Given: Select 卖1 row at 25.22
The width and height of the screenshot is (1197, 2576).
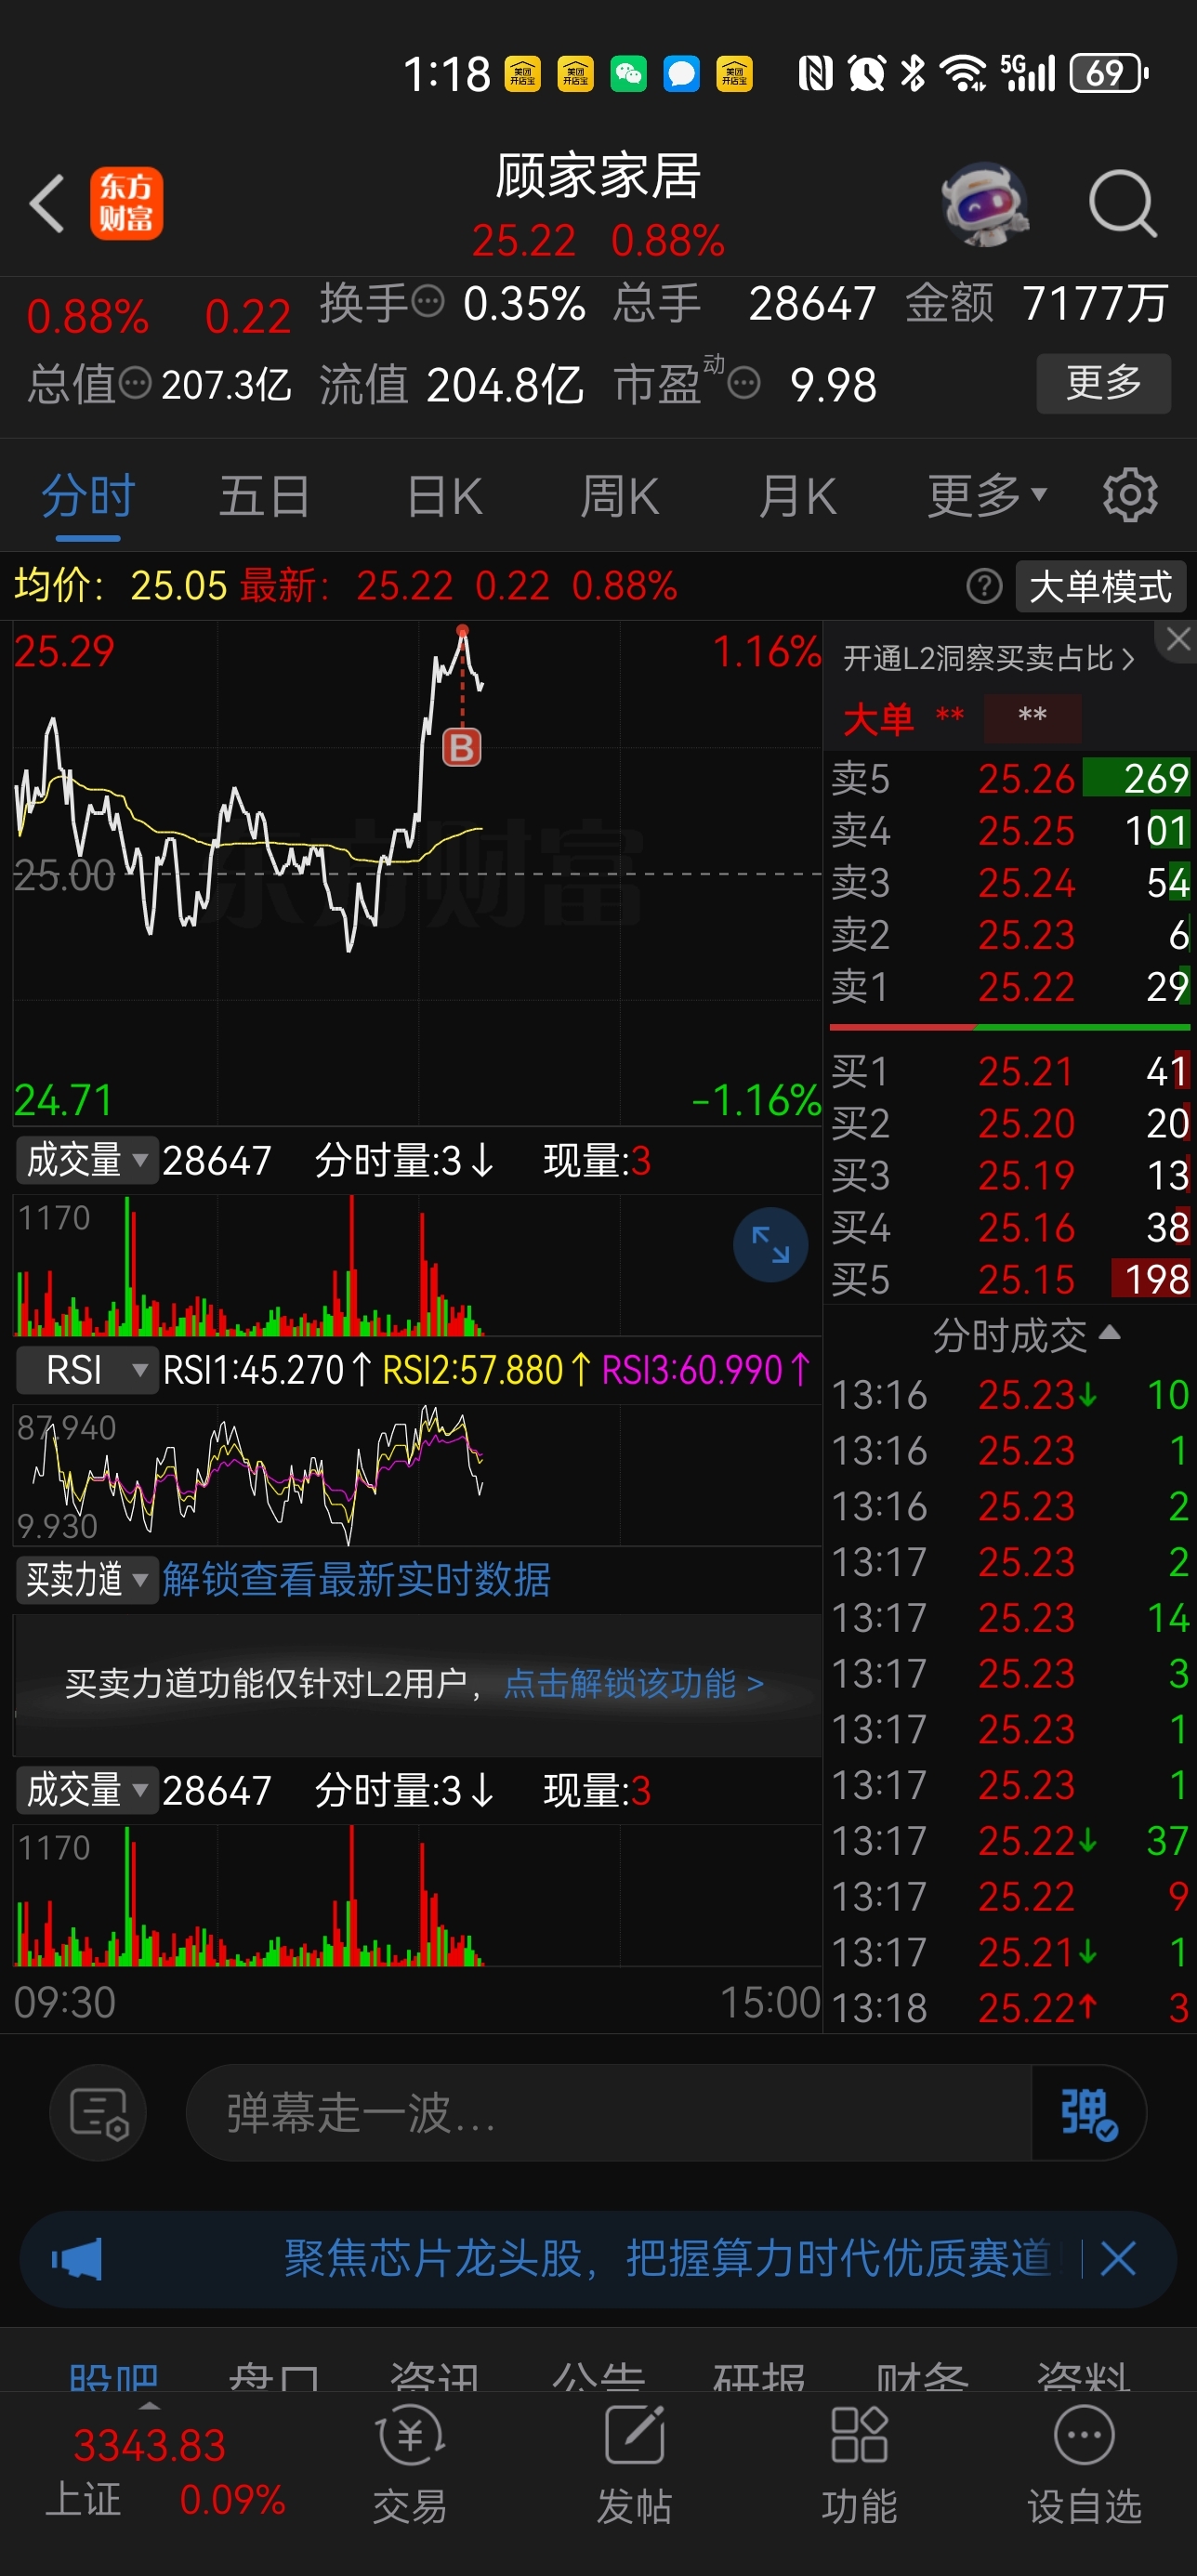Looking at the screenshot, I should [x=1009, y=986].
